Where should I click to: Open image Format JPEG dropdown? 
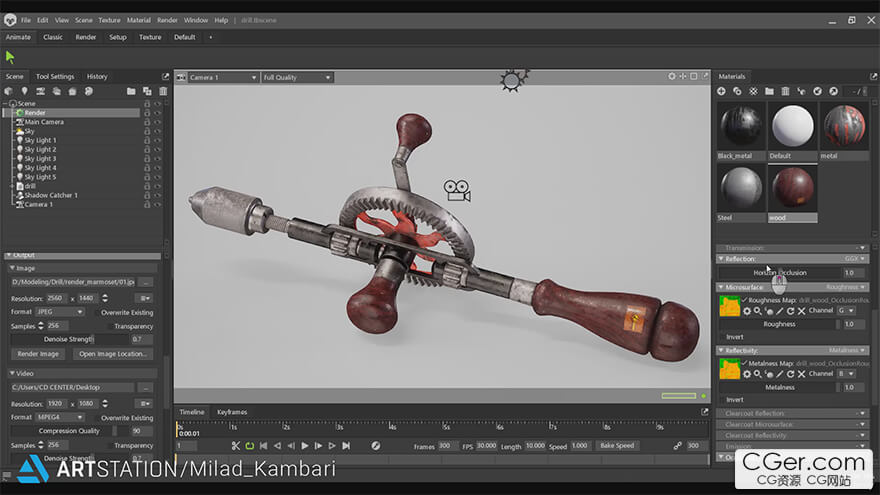click(59, 312)
